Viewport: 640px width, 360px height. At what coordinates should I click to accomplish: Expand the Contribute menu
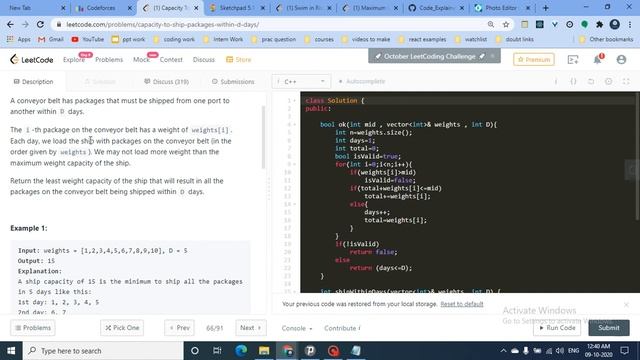[x=342, y=328]
